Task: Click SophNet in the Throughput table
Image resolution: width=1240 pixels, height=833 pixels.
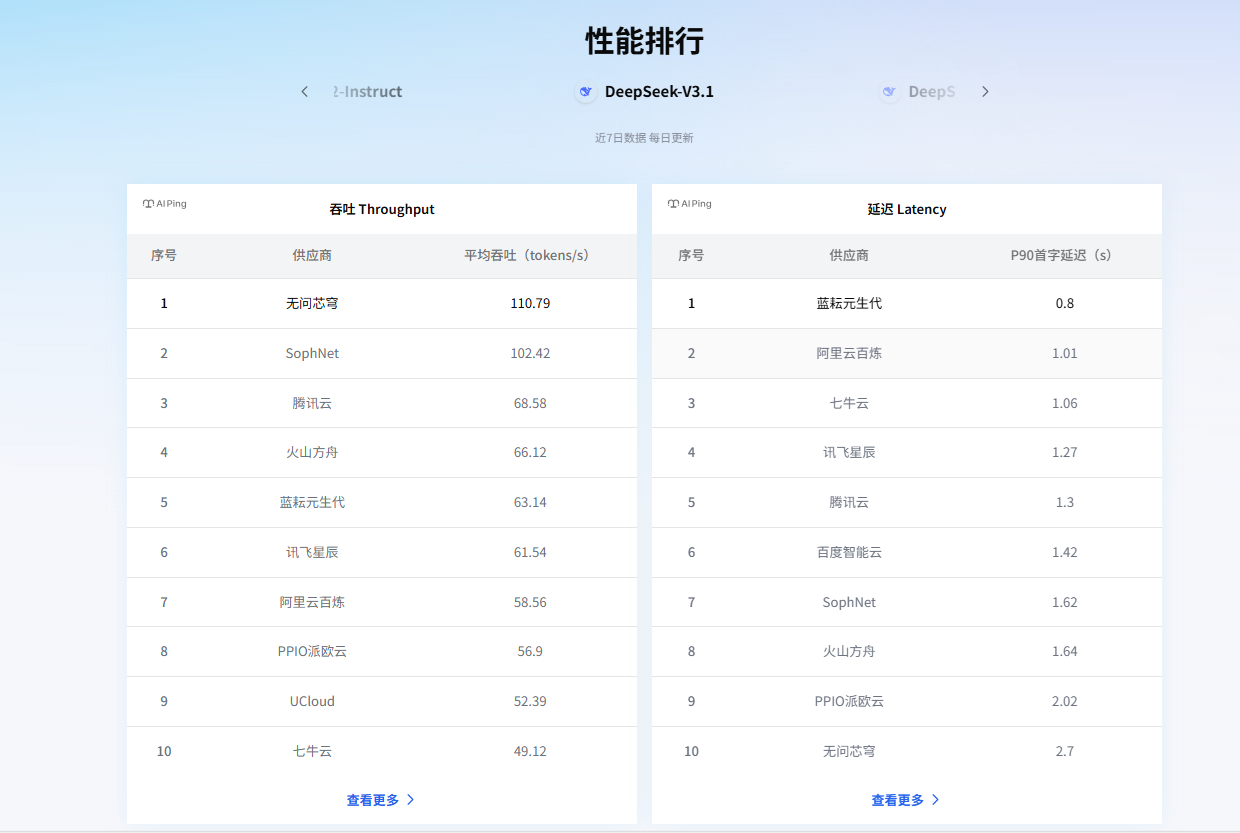Action: (312, 353)
